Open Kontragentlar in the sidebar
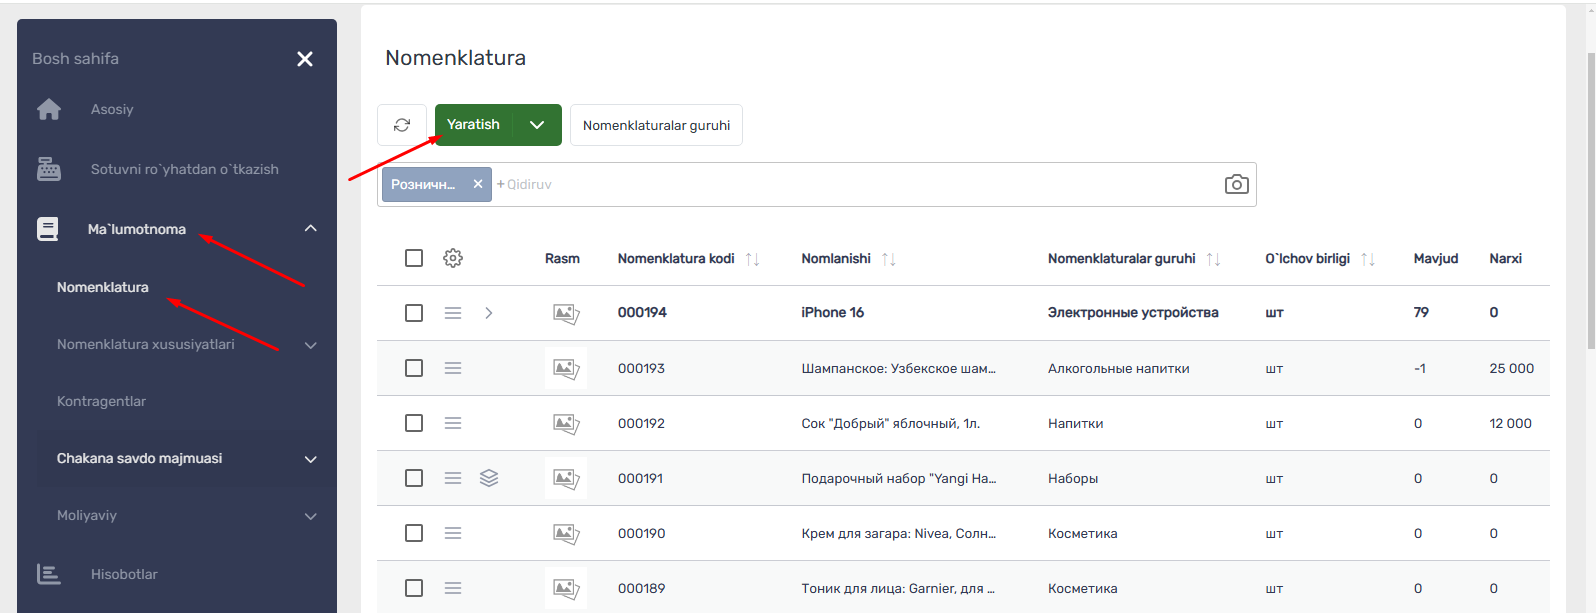Viewport: 1596px width, 613px height. [x=101, y=401]
